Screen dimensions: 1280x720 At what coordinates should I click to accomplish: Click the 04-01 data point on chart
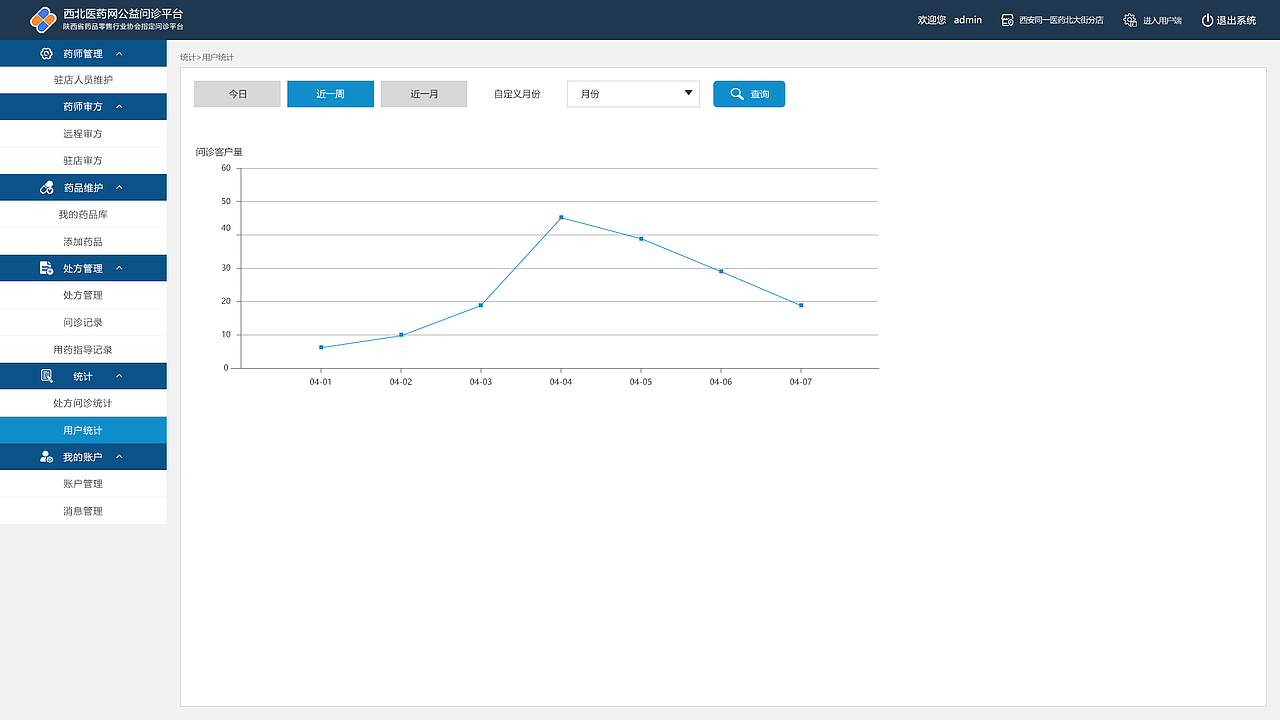(x=321, y=347)
